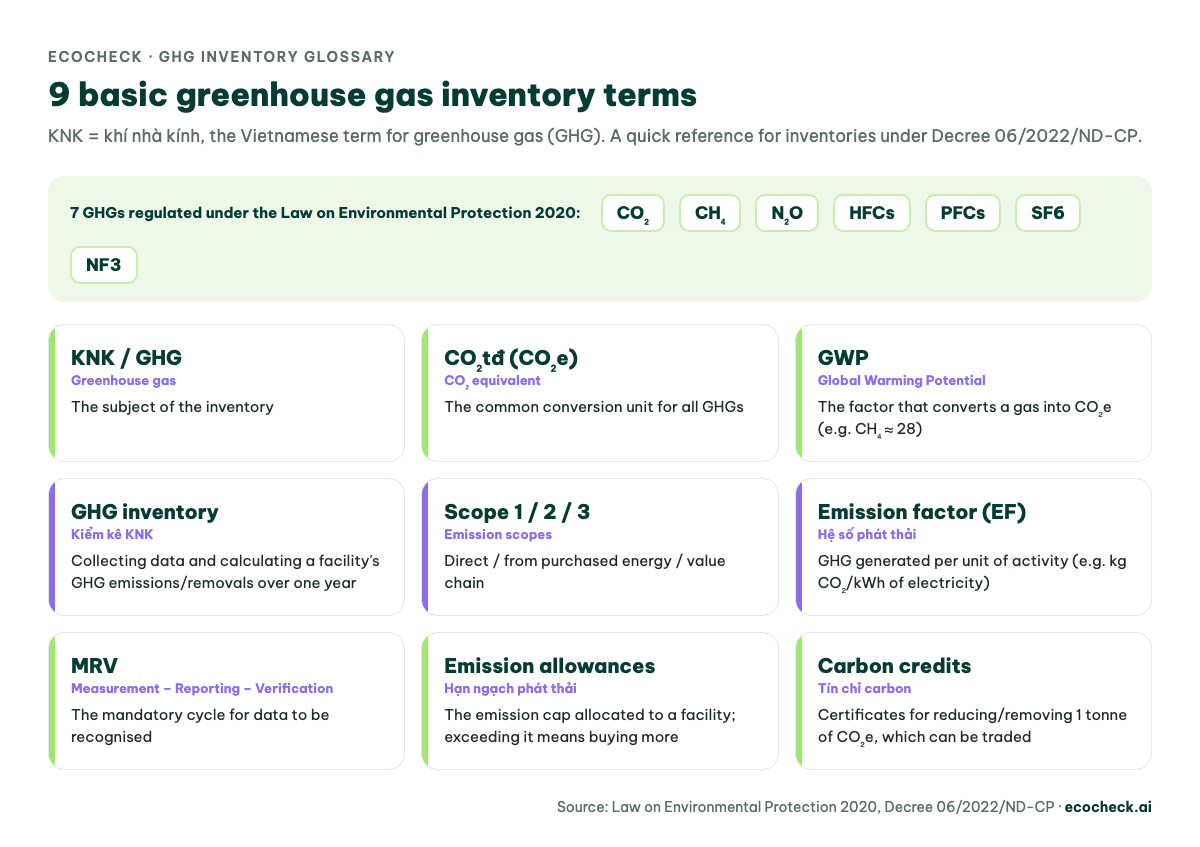Image resolution: width=1200 pixels, height=847 pixels.
Task: Click the PFCs chip
Action: click(963, 213)
